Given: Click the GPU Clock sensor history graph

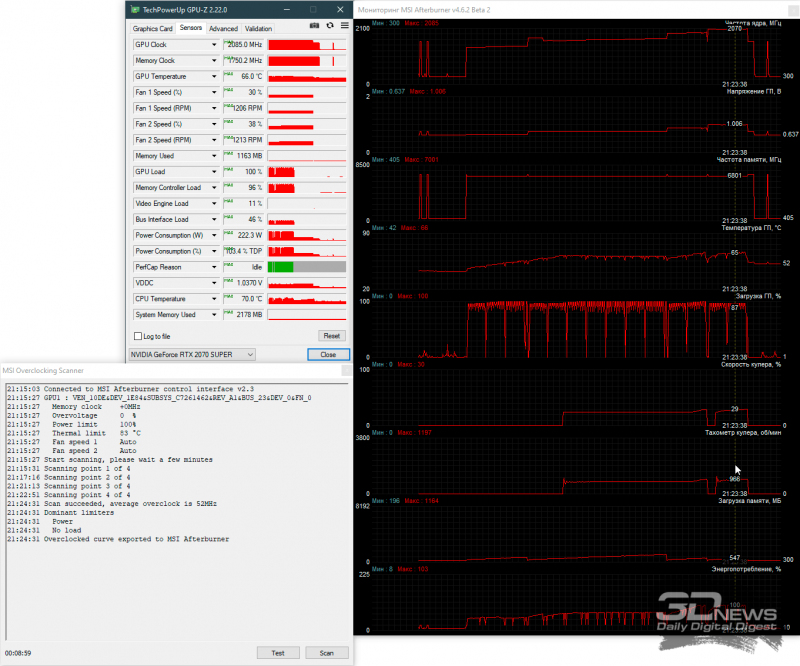Looking at the screenshot, I should pyautogui.click(x=307, y=45).
